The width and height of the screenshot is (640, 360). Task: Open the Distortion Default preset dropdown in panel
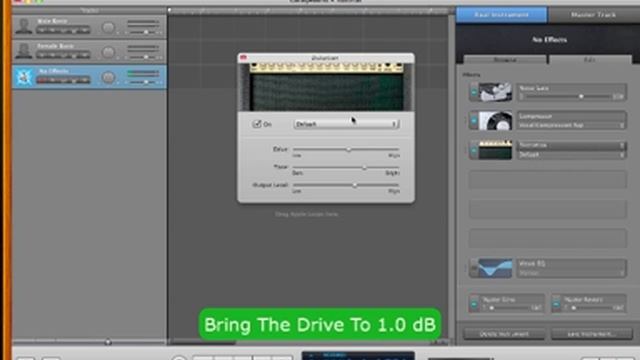(571, 155)
